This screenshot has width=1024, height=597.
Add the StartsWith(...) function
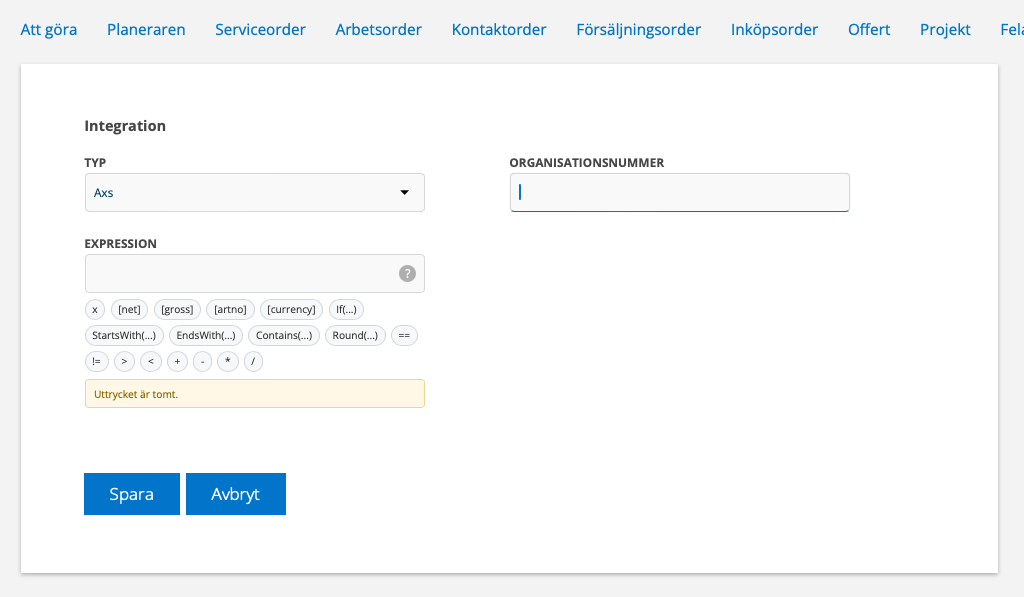(x=125, y=335)
